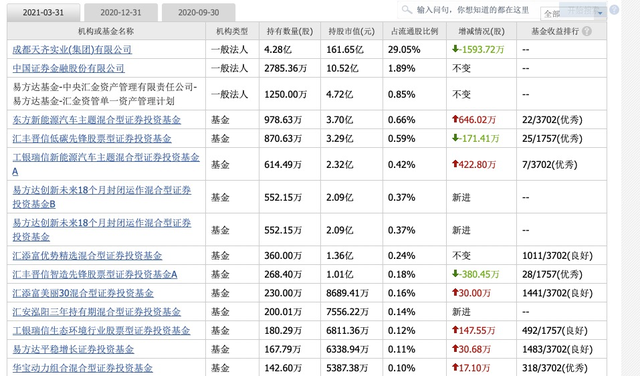This screenshot has width=640, height=376.
Task: Open 工银瑞信生态环境行业股票型证券投资基金 link
Action: (x=101, y=331)
